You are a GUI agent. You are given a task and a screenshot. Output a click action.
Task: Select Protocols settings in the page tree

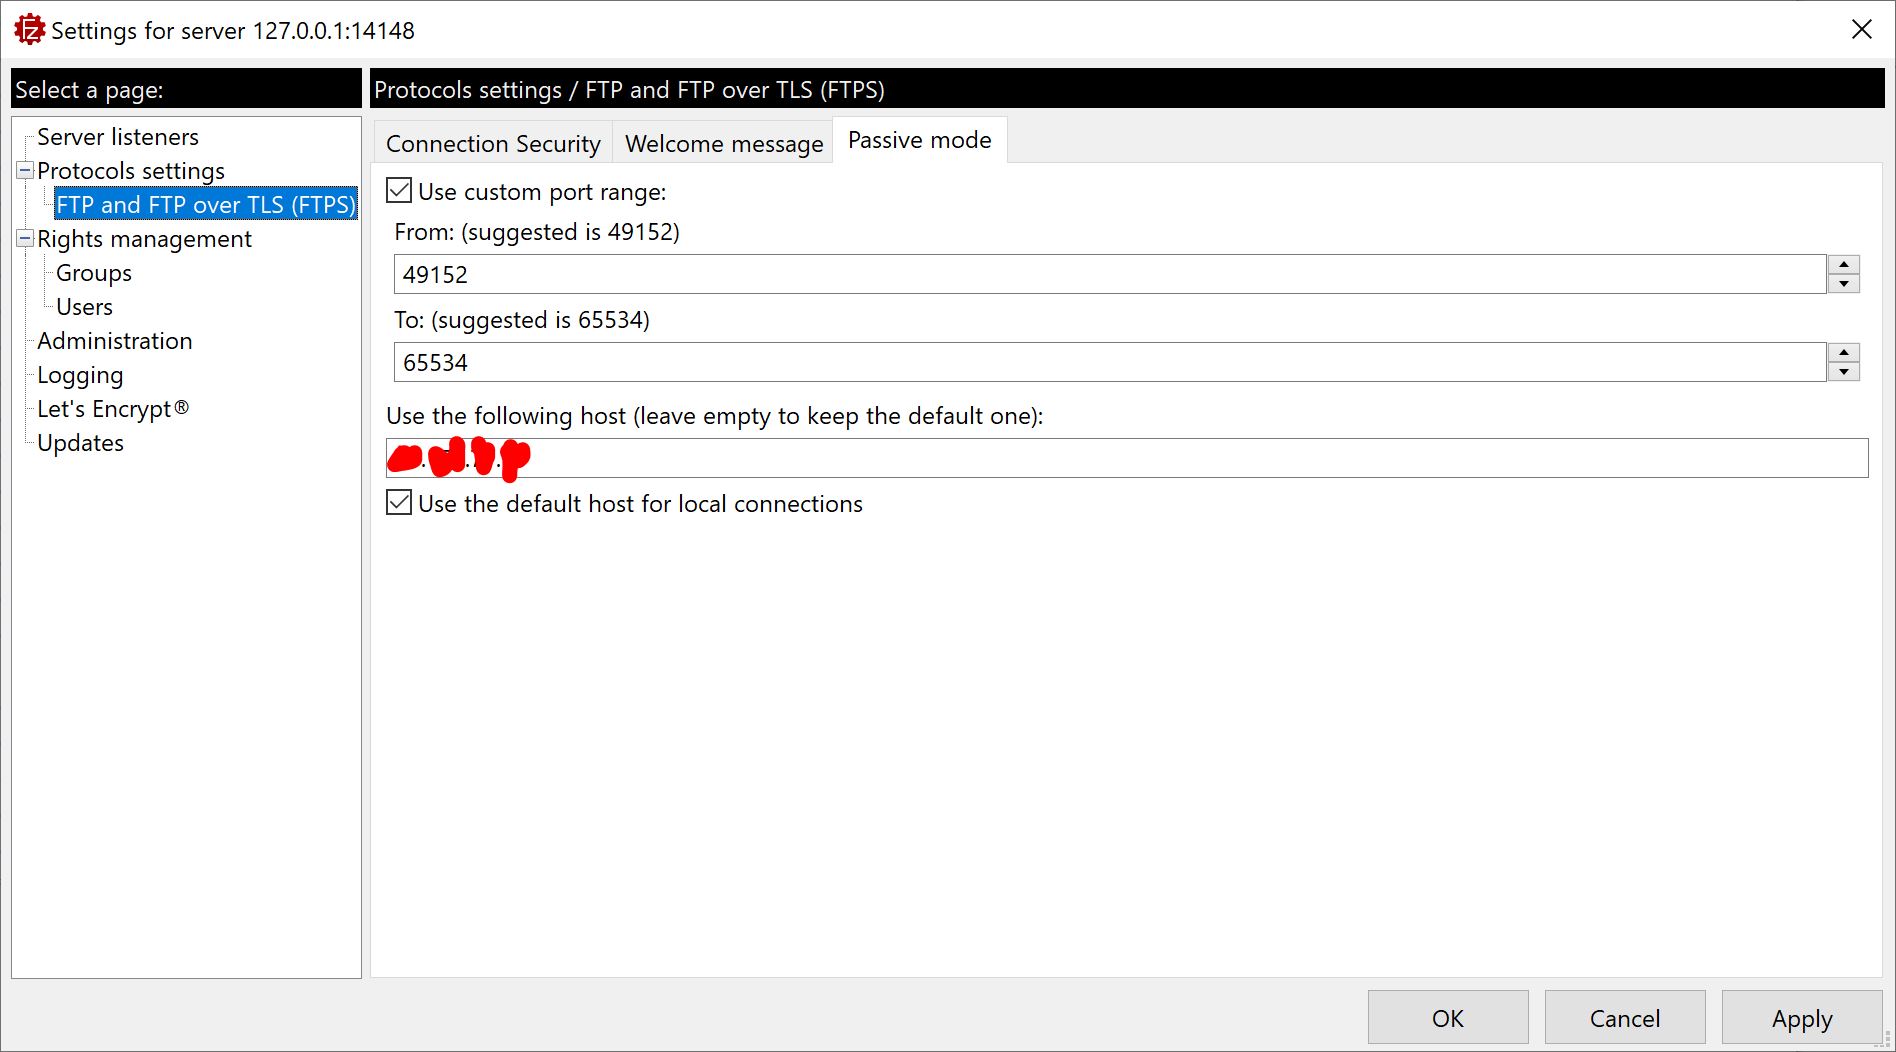coord(131,171)
